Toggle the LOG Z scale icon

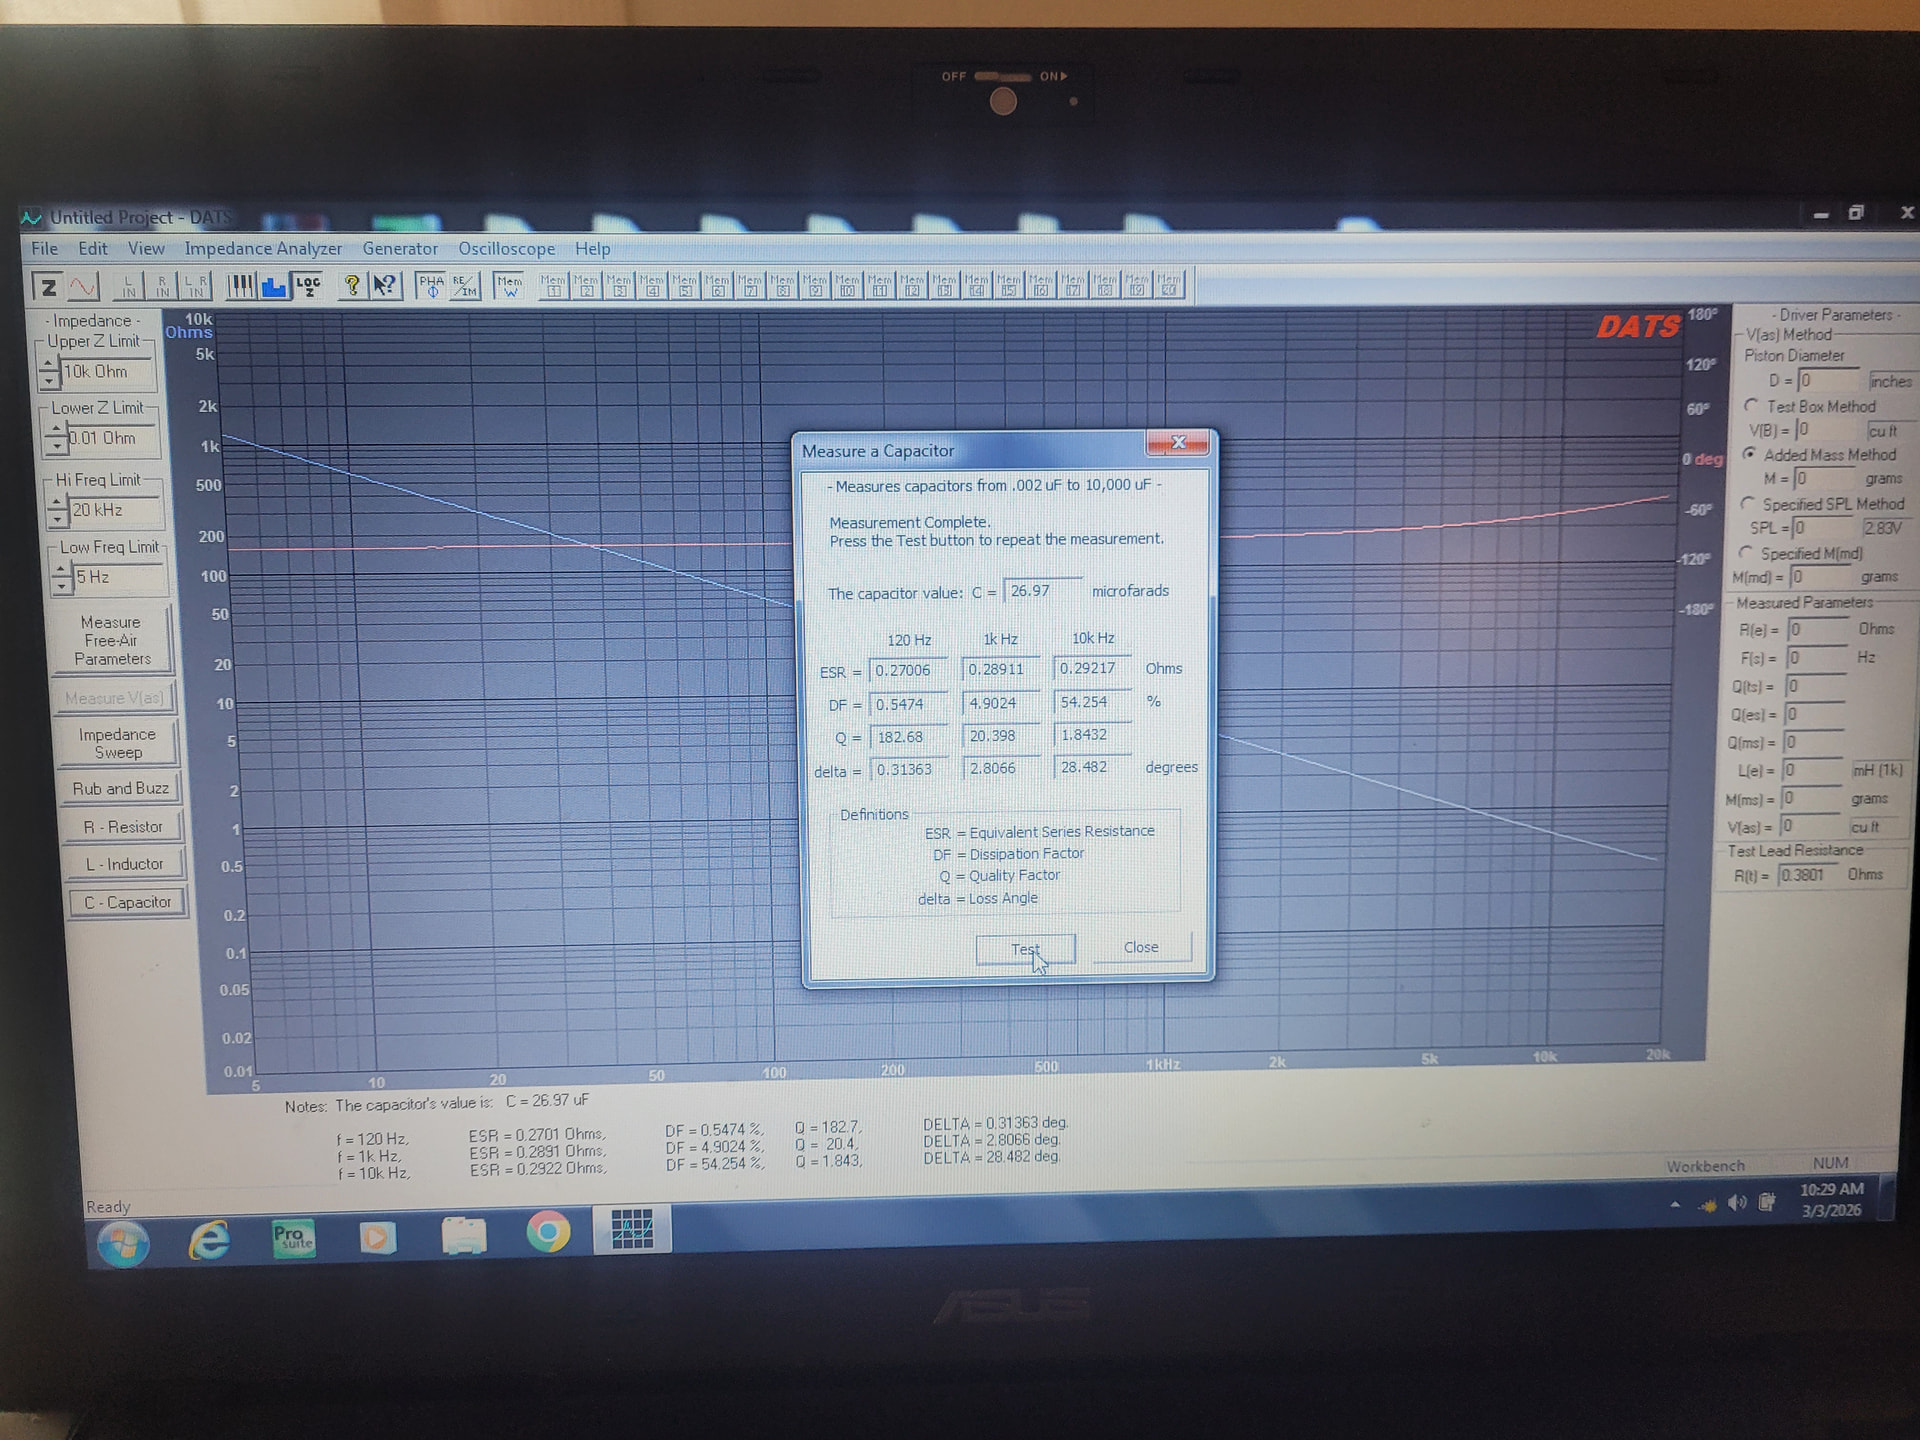pos(307,287)
